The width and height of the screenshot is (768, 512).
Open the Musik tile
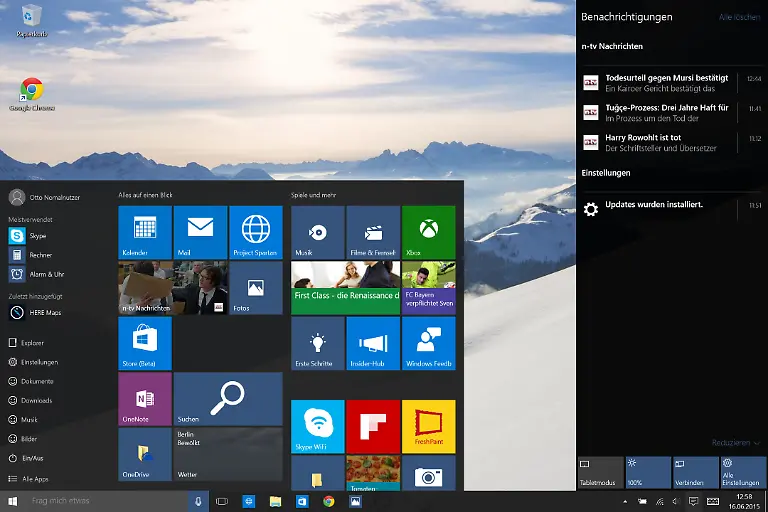click(317, 232)
